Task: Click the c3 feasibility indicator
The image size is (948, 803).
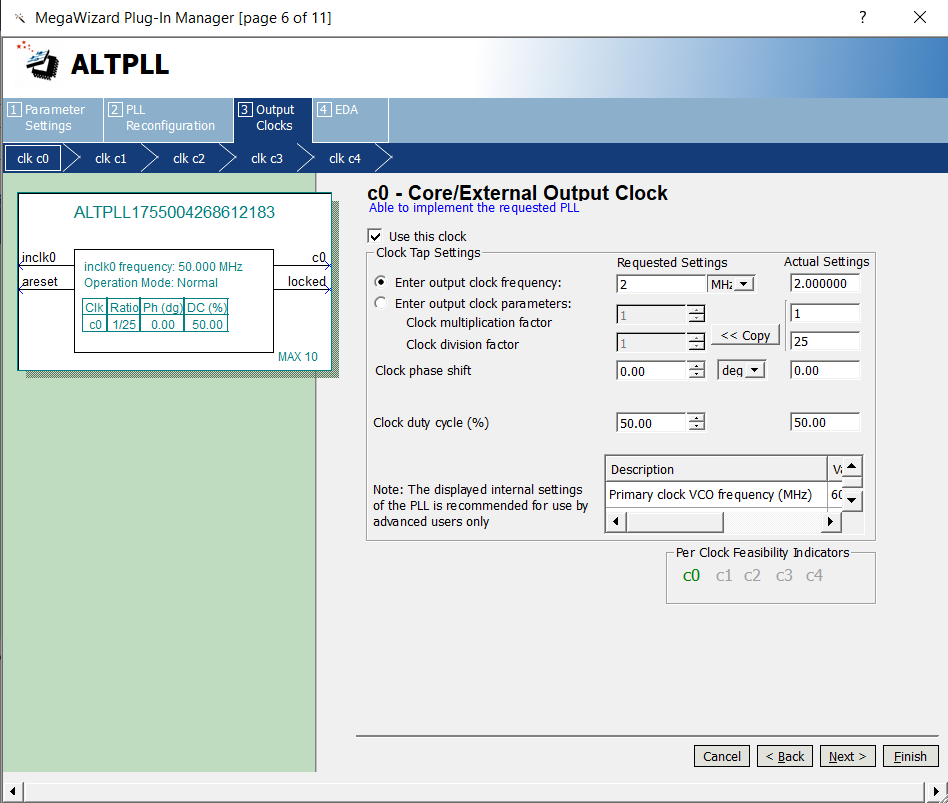Action: pyautogui.click(x=784, y=575)
